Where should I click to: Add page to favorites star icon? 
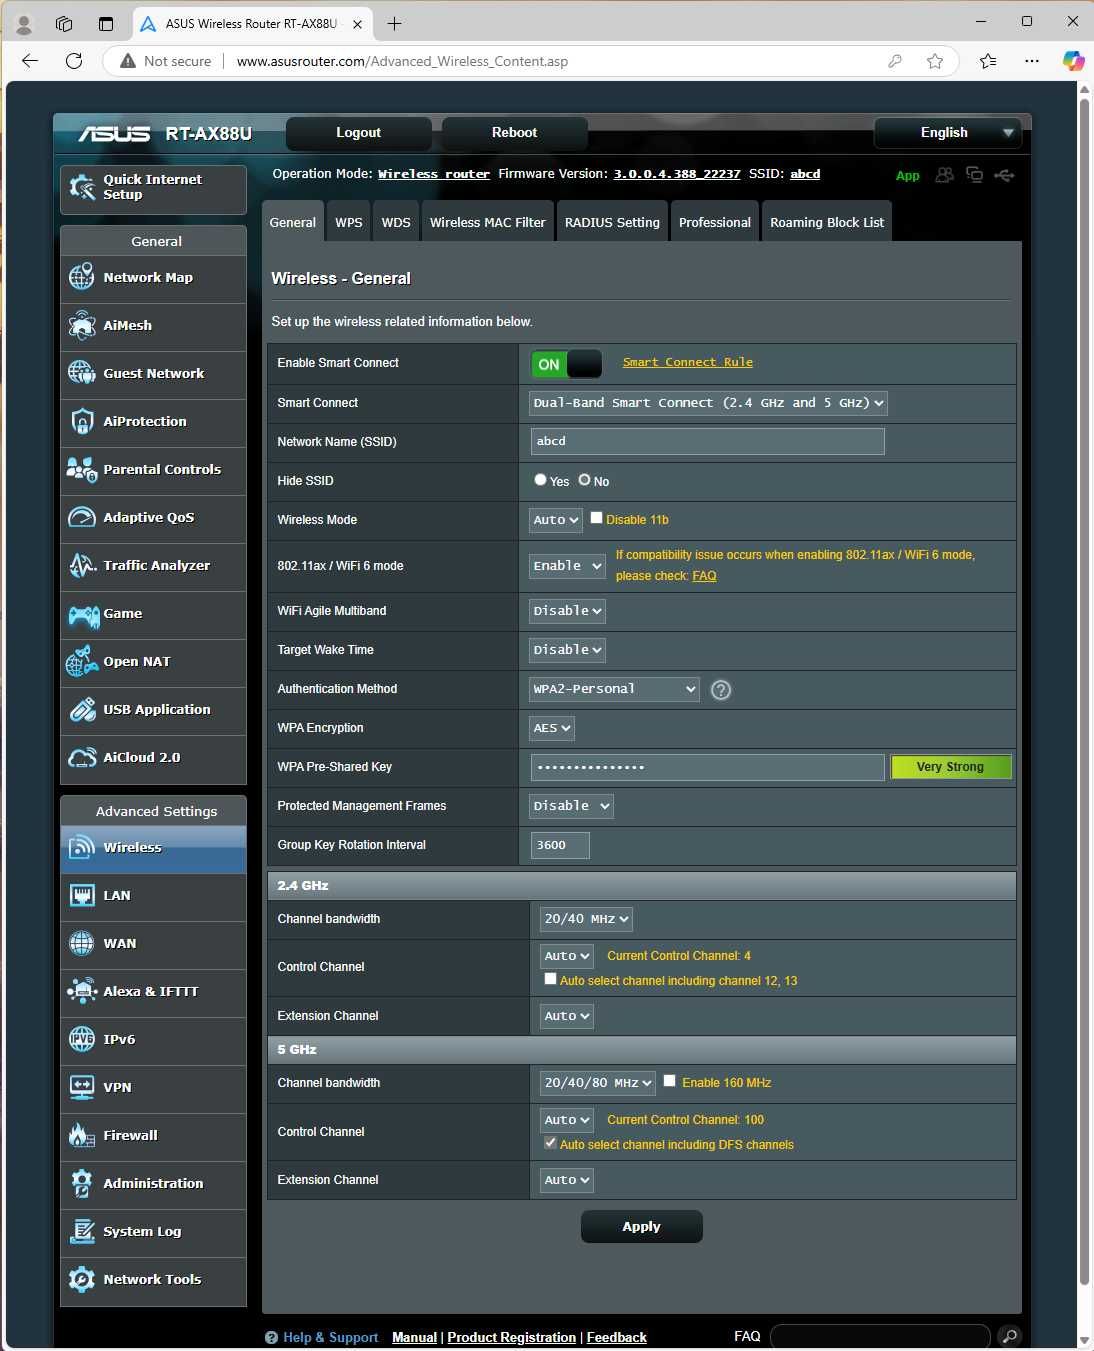click(934, 61)
